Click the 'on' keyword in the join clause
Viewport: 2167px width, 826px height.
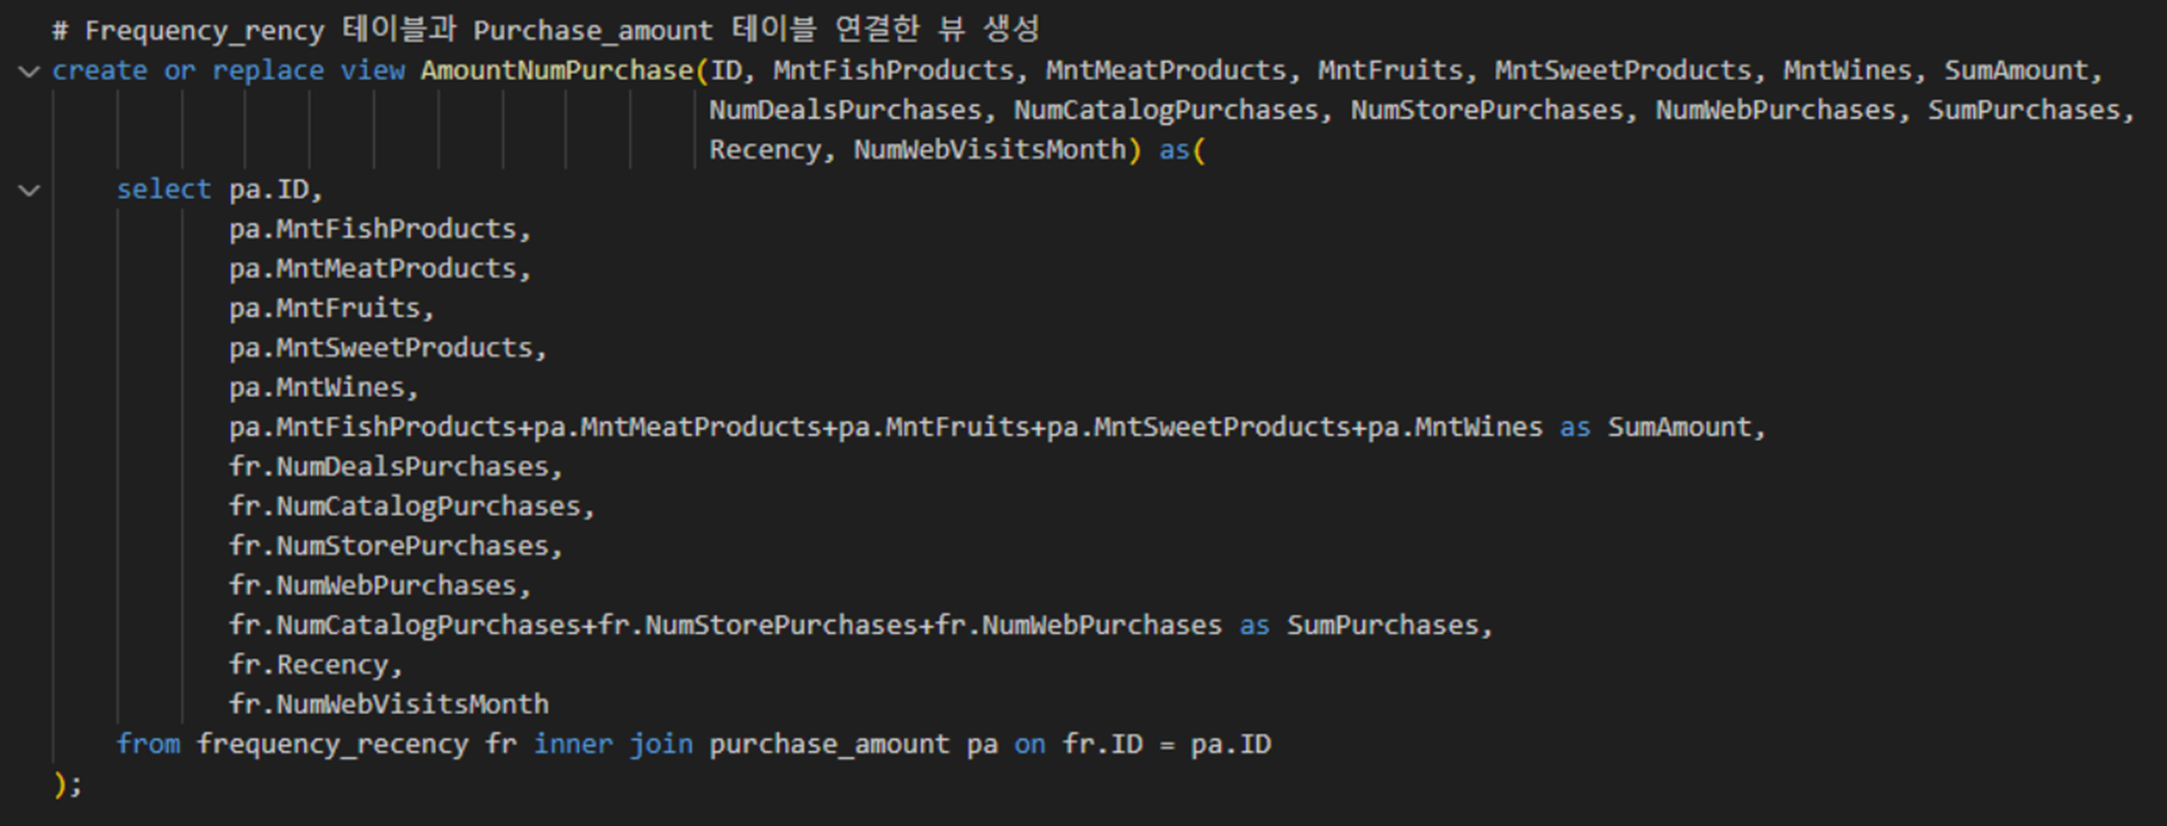point(1030,745)
